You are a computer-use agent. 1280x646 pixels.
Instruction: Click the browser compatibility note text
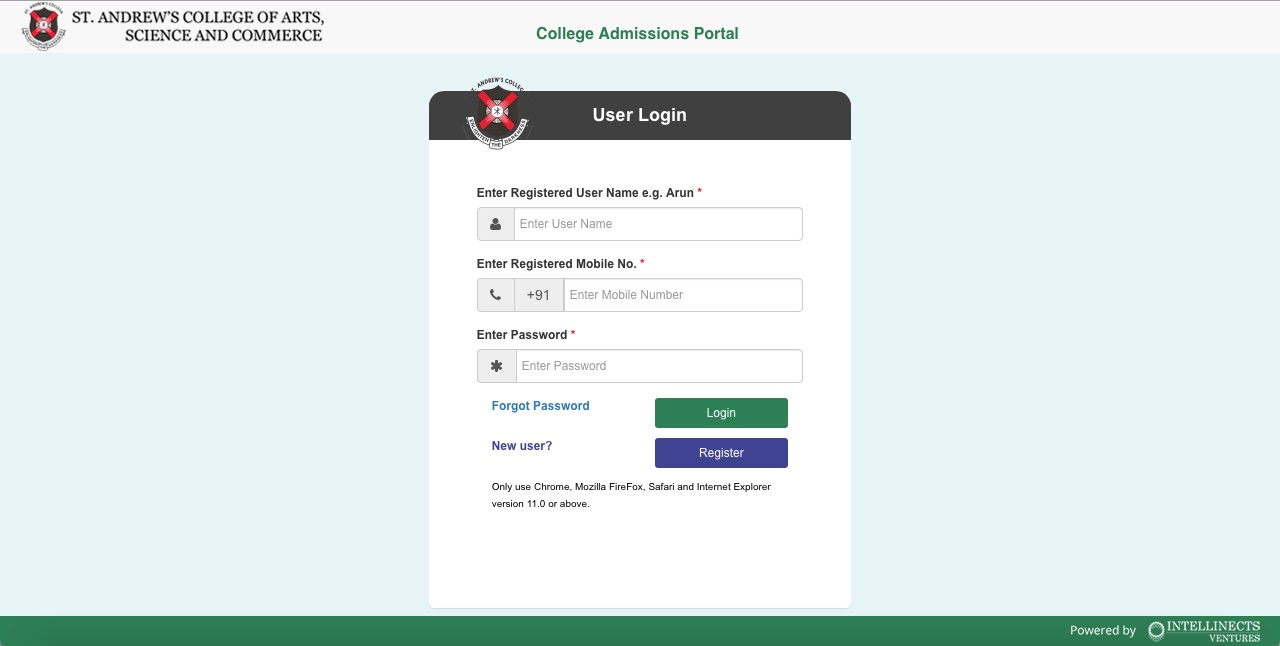[631, 495]
